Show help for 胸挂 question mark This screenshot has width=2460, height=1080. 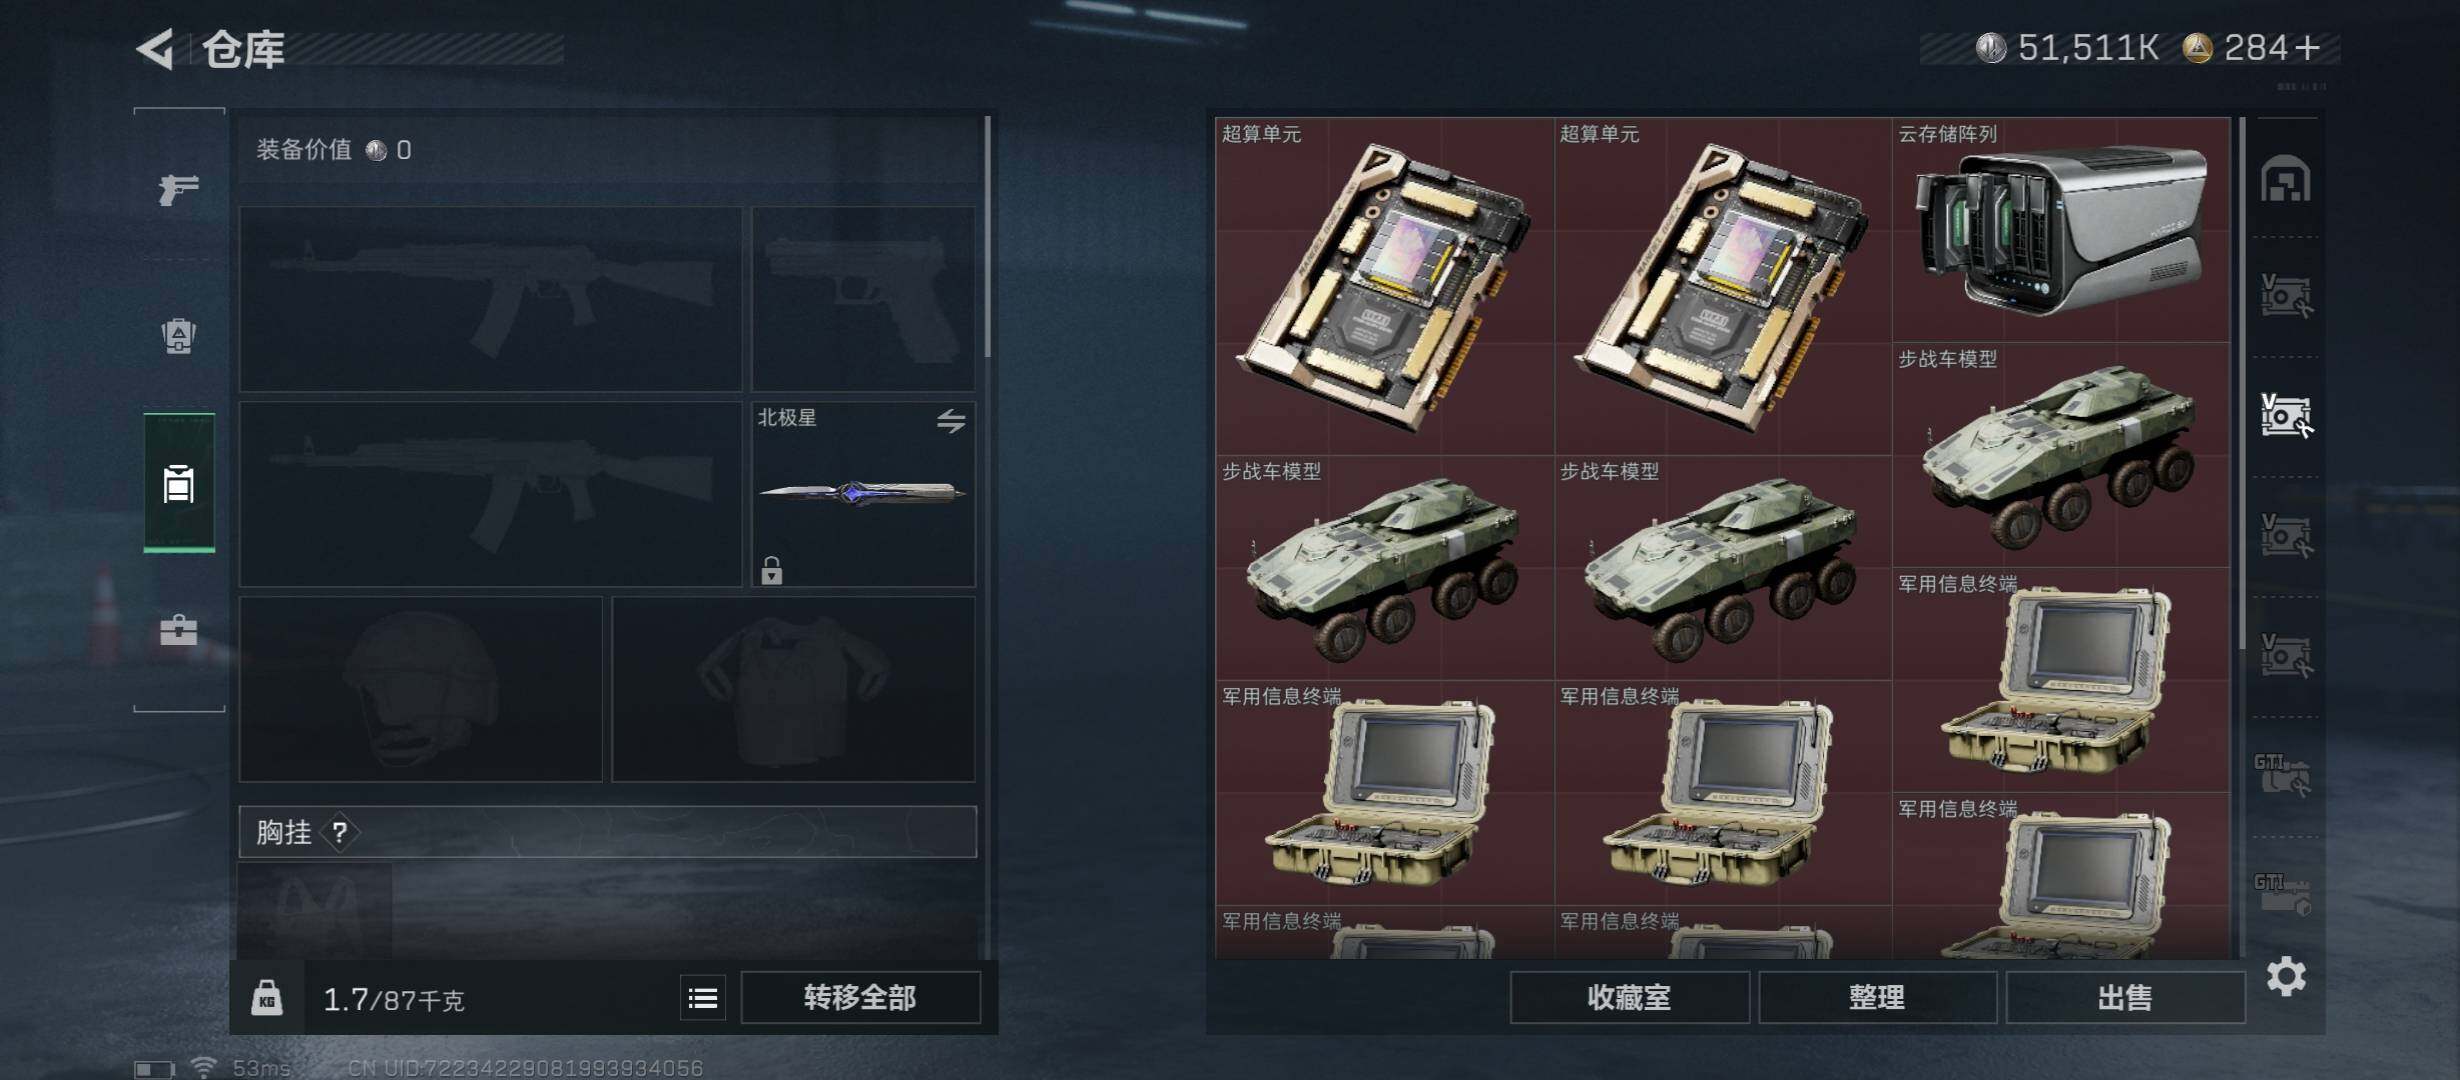point(340,832)
